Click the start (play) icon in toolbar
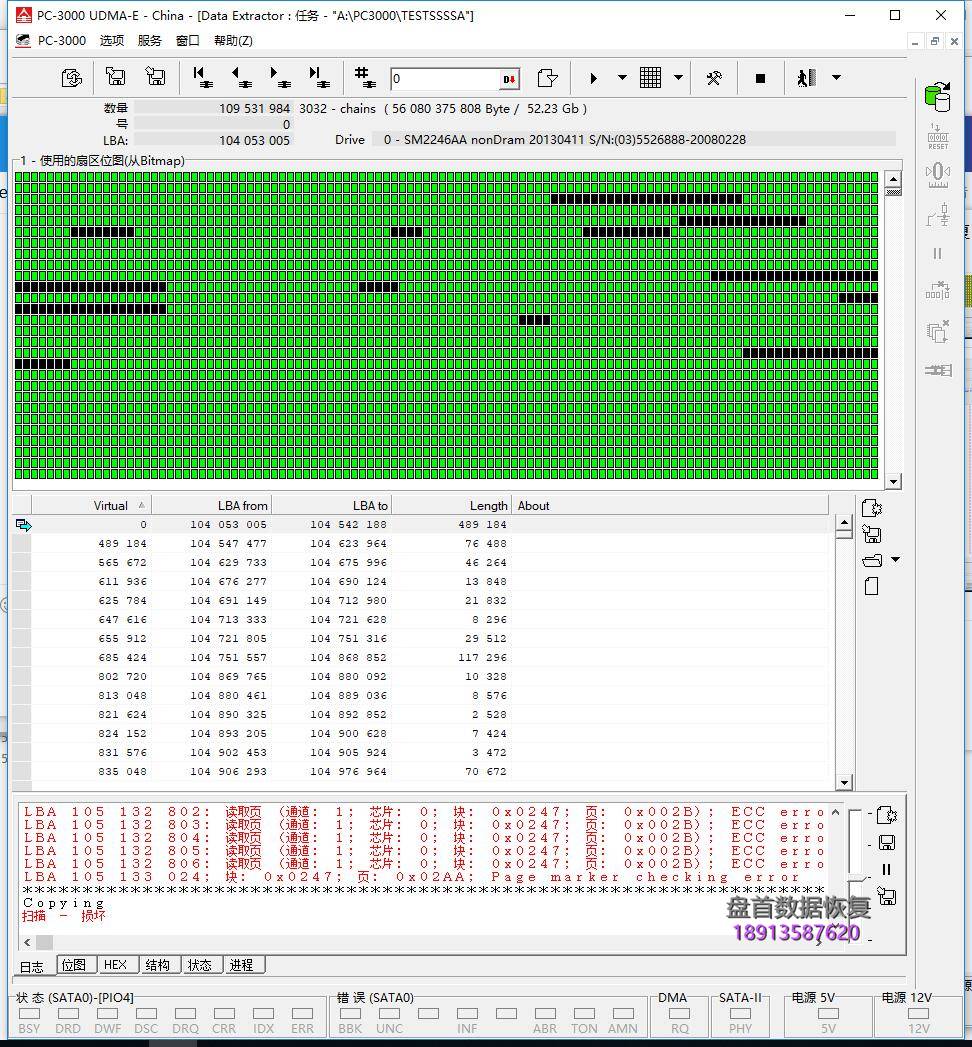The image size is (972, 1047). 594,78
